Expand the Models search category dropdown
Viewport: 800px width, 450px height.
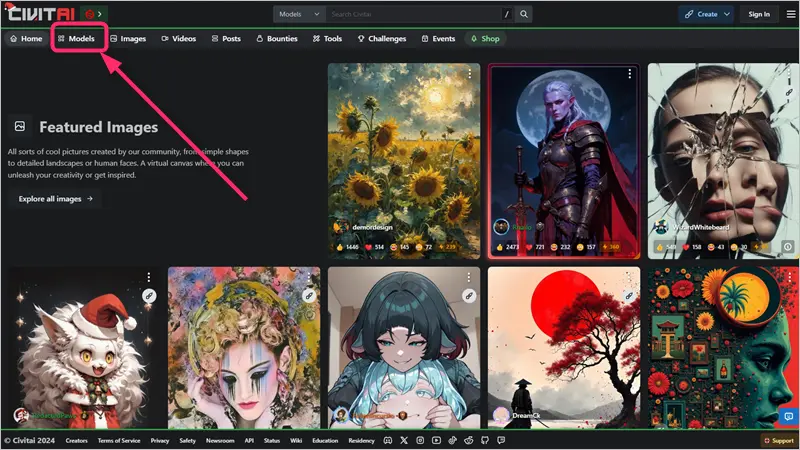tap(299, 14)
